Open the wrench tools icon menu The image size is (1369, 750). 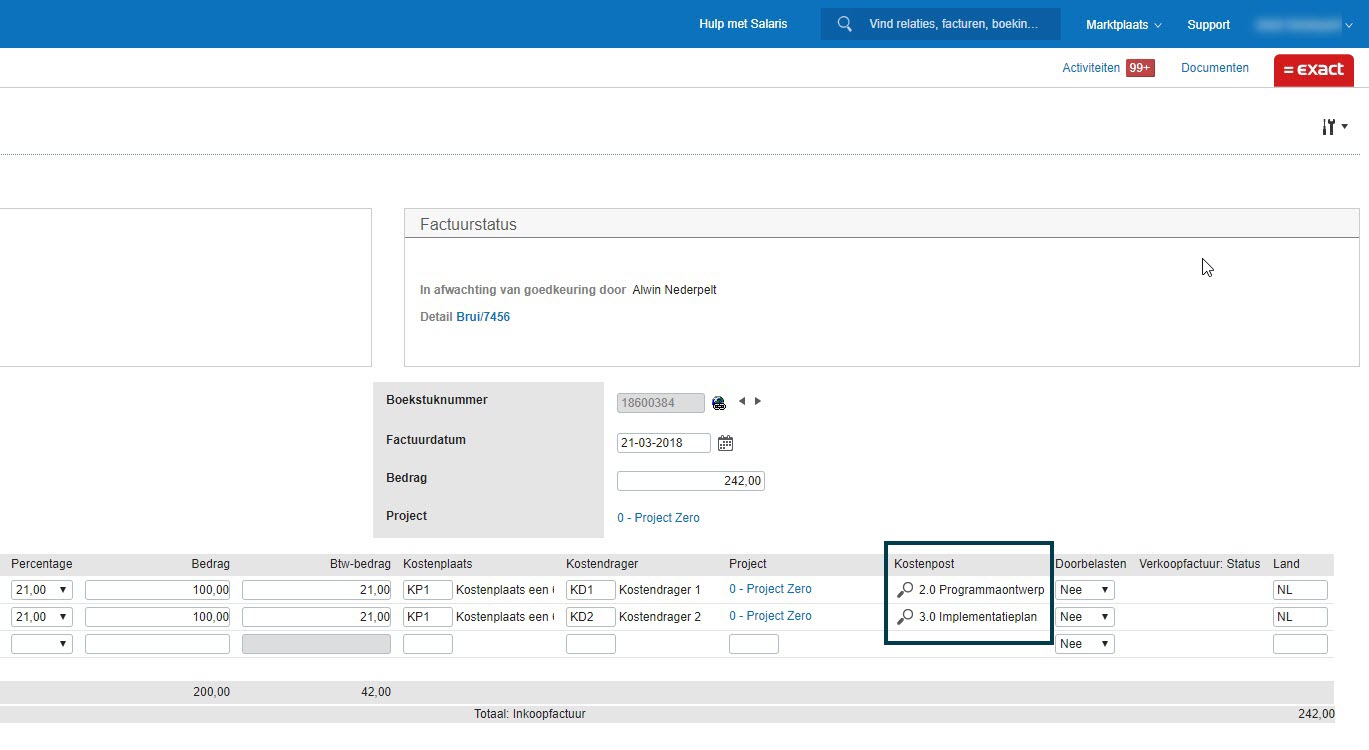tap(1335, 127)
